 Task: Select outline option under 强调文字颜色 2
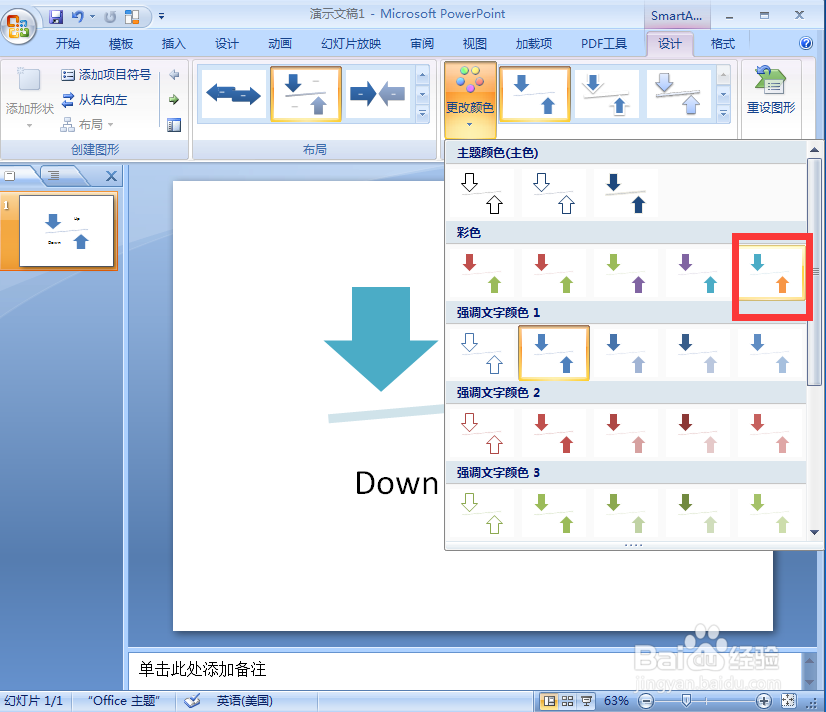pos(481,433)
